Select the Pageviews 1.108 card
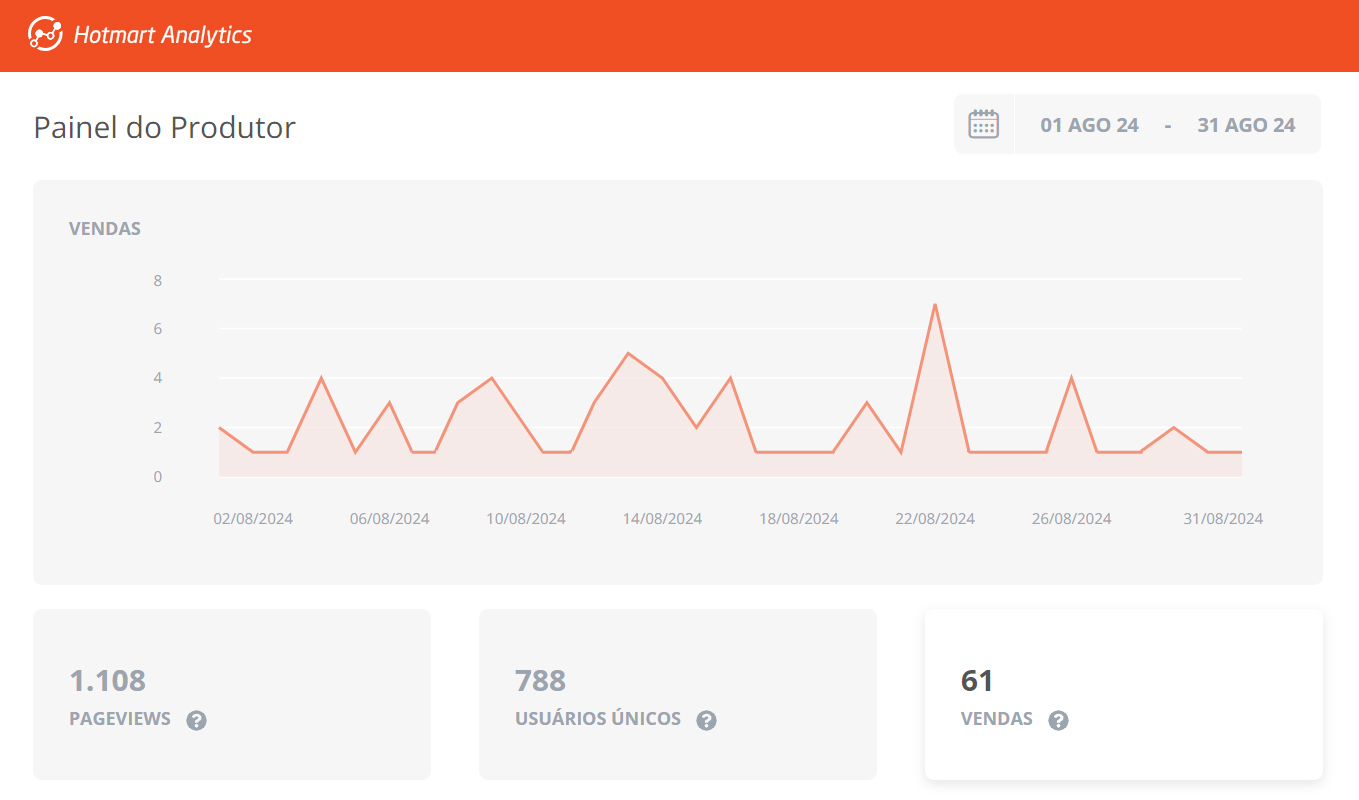This screenshot has width=1359, height=800. click(232, 694)
